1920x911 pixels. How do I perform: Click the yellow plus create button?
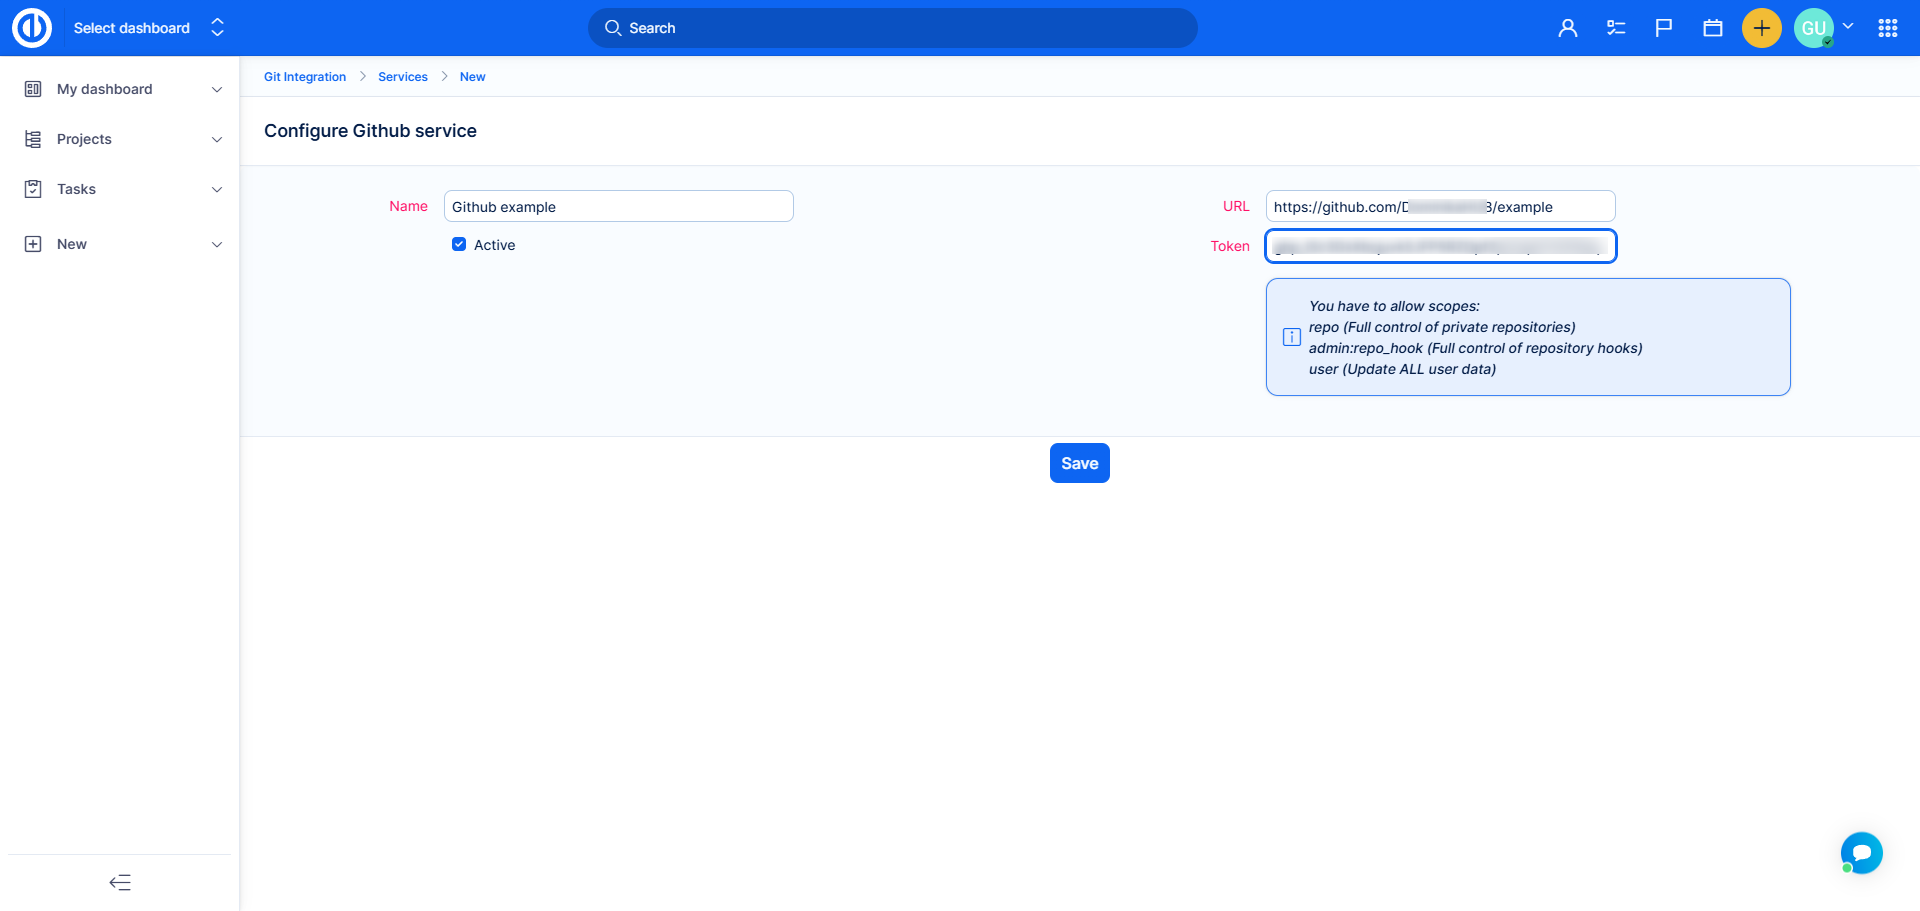point(1761,28)
